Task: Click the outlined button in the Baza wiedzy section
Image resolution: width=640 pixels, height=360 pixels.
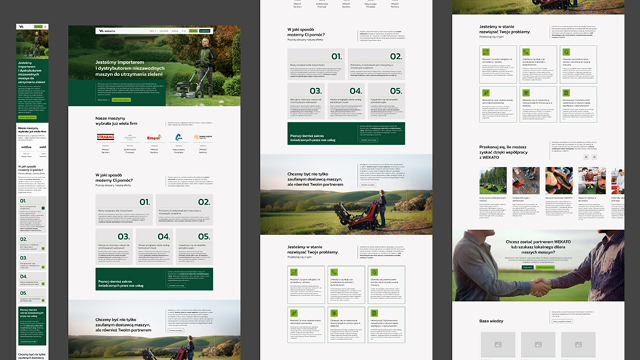Action: tap(562, 321)
